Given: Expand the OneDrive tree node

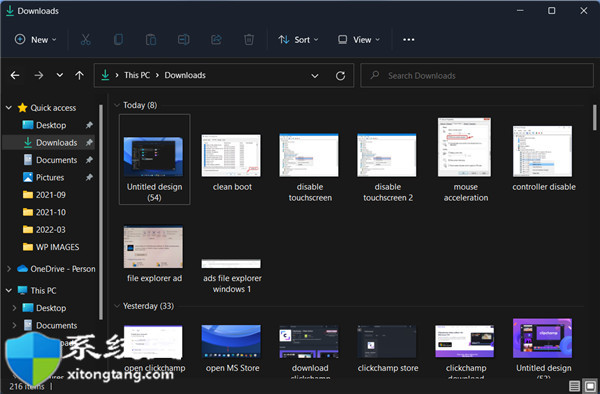Looking at the screenshot, I should click(9, 269).
